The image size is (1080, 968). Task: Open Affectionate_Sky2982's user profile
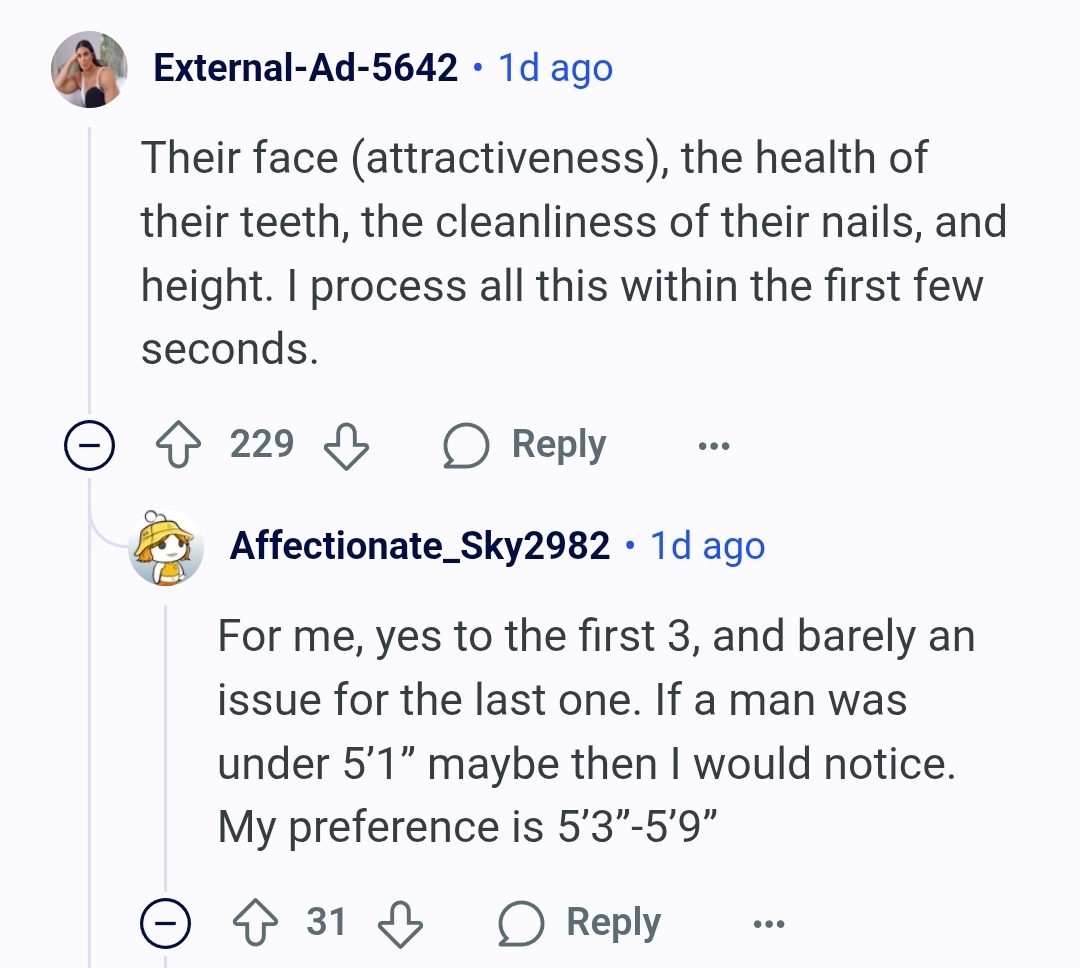tap(419, 546)
